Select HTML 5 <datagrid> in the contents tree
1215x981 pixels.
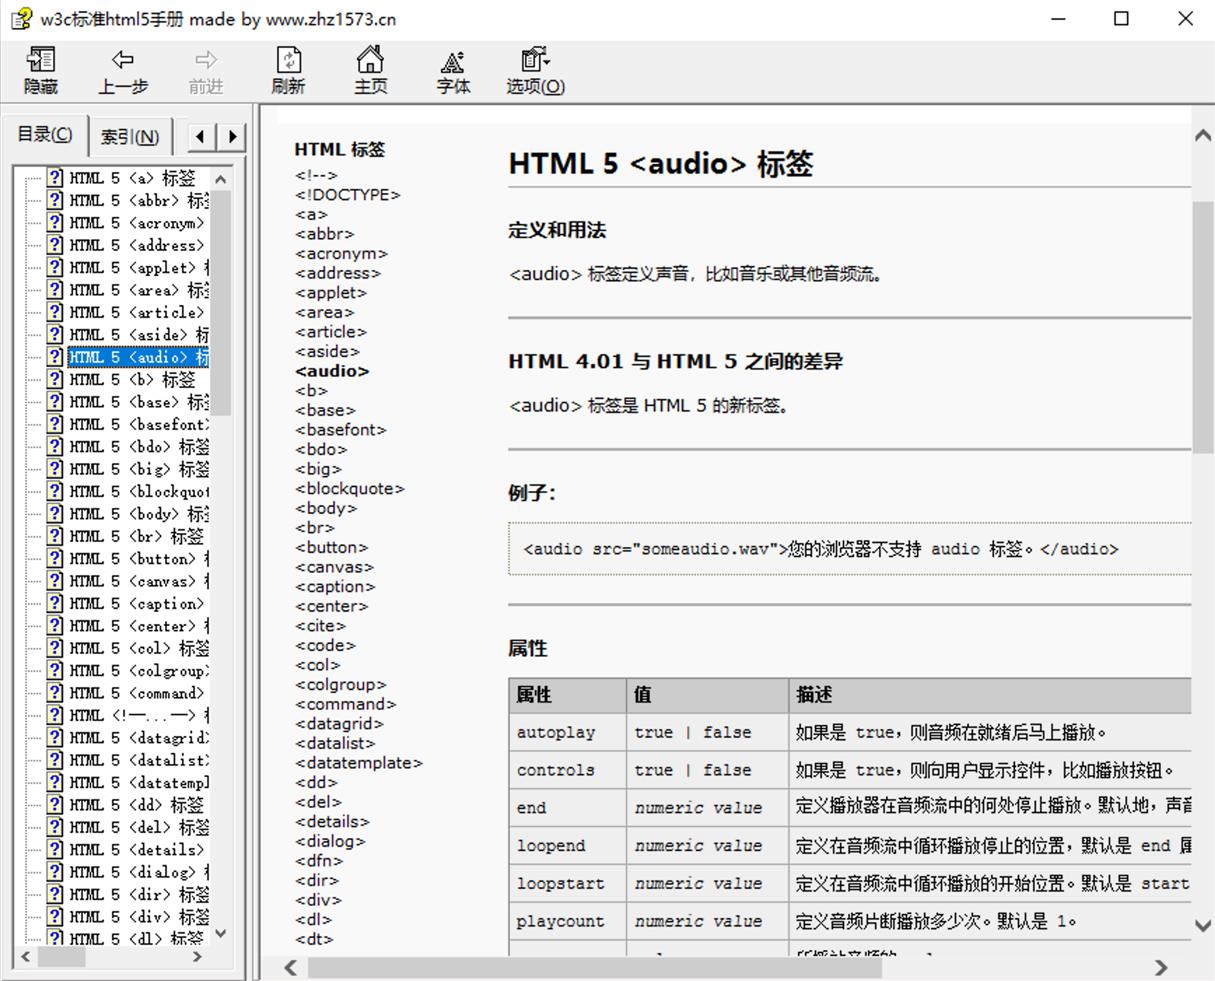point(139,738)
